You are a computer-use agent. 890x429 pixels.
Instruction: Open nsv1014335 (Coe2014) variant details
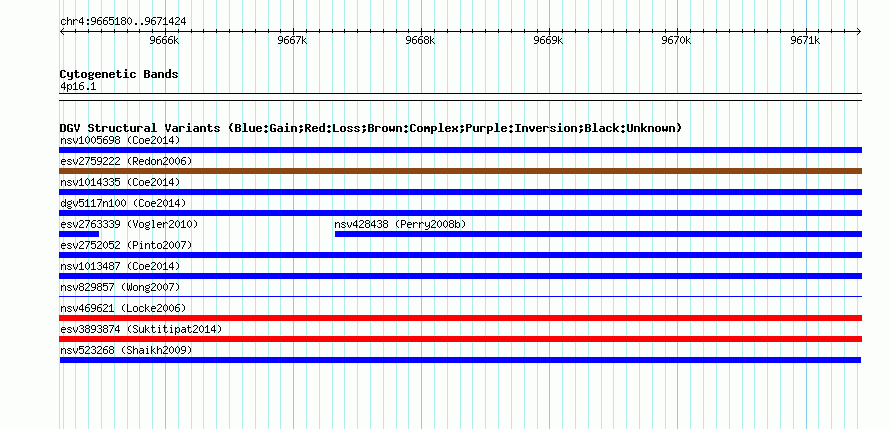coord(120,182)
